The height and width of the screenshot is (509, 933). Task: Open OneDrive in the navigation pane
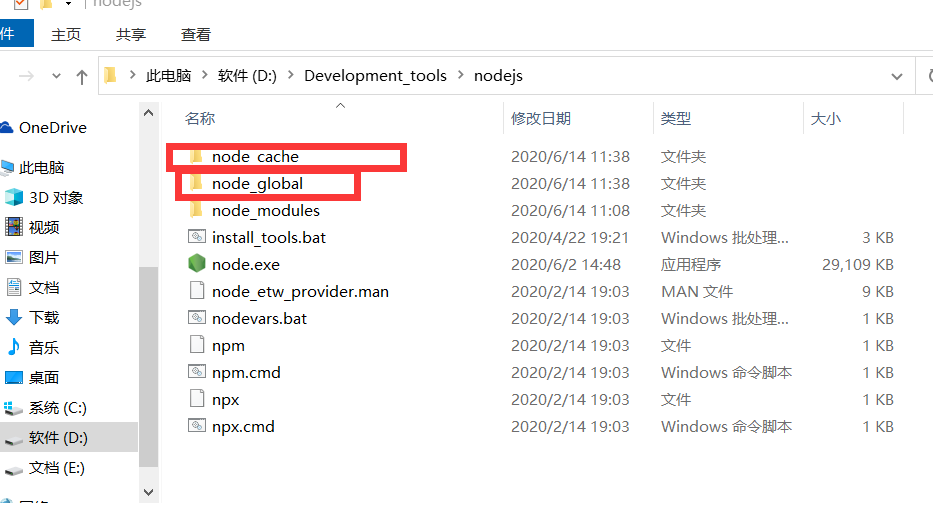[x=52, y=127]
